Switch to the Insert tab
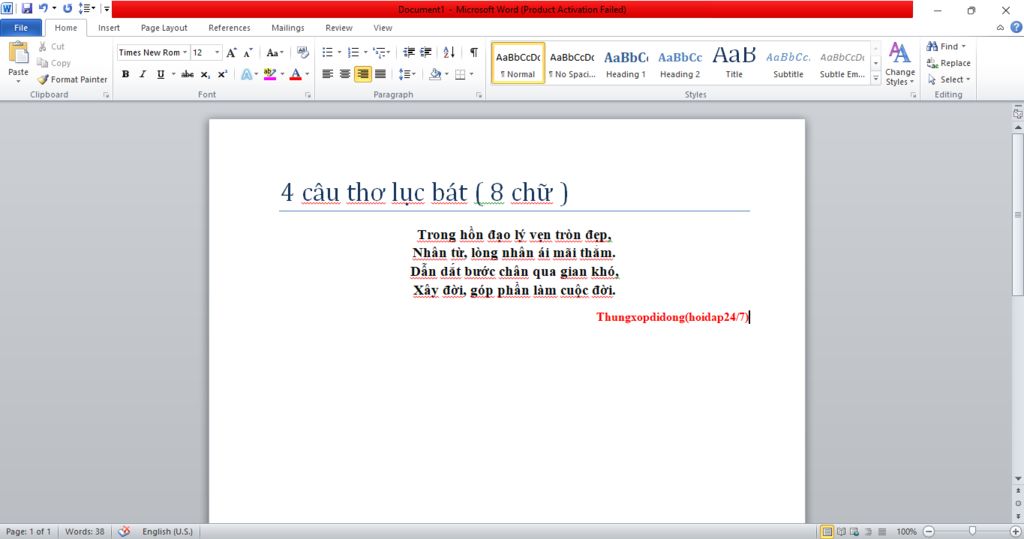Image resolution: width=1024 pixels, height=539 pixels. (109, 27)
